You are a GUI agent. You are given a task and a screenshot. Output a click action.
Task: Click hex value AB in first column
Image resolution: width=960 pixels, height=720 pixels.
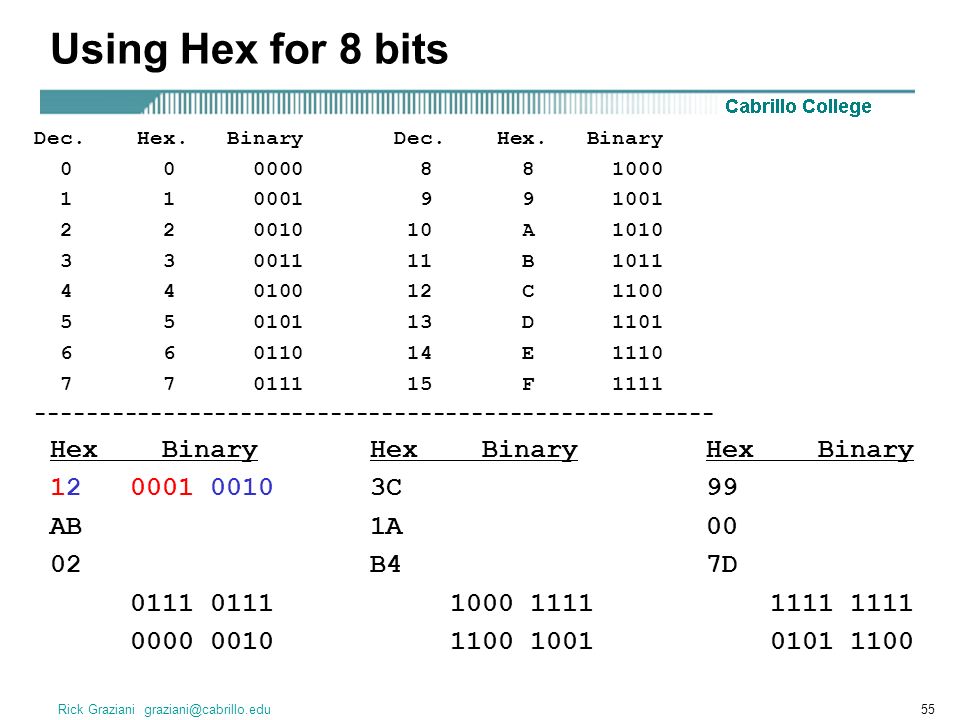pyautogui.click(x=66, y=526)
